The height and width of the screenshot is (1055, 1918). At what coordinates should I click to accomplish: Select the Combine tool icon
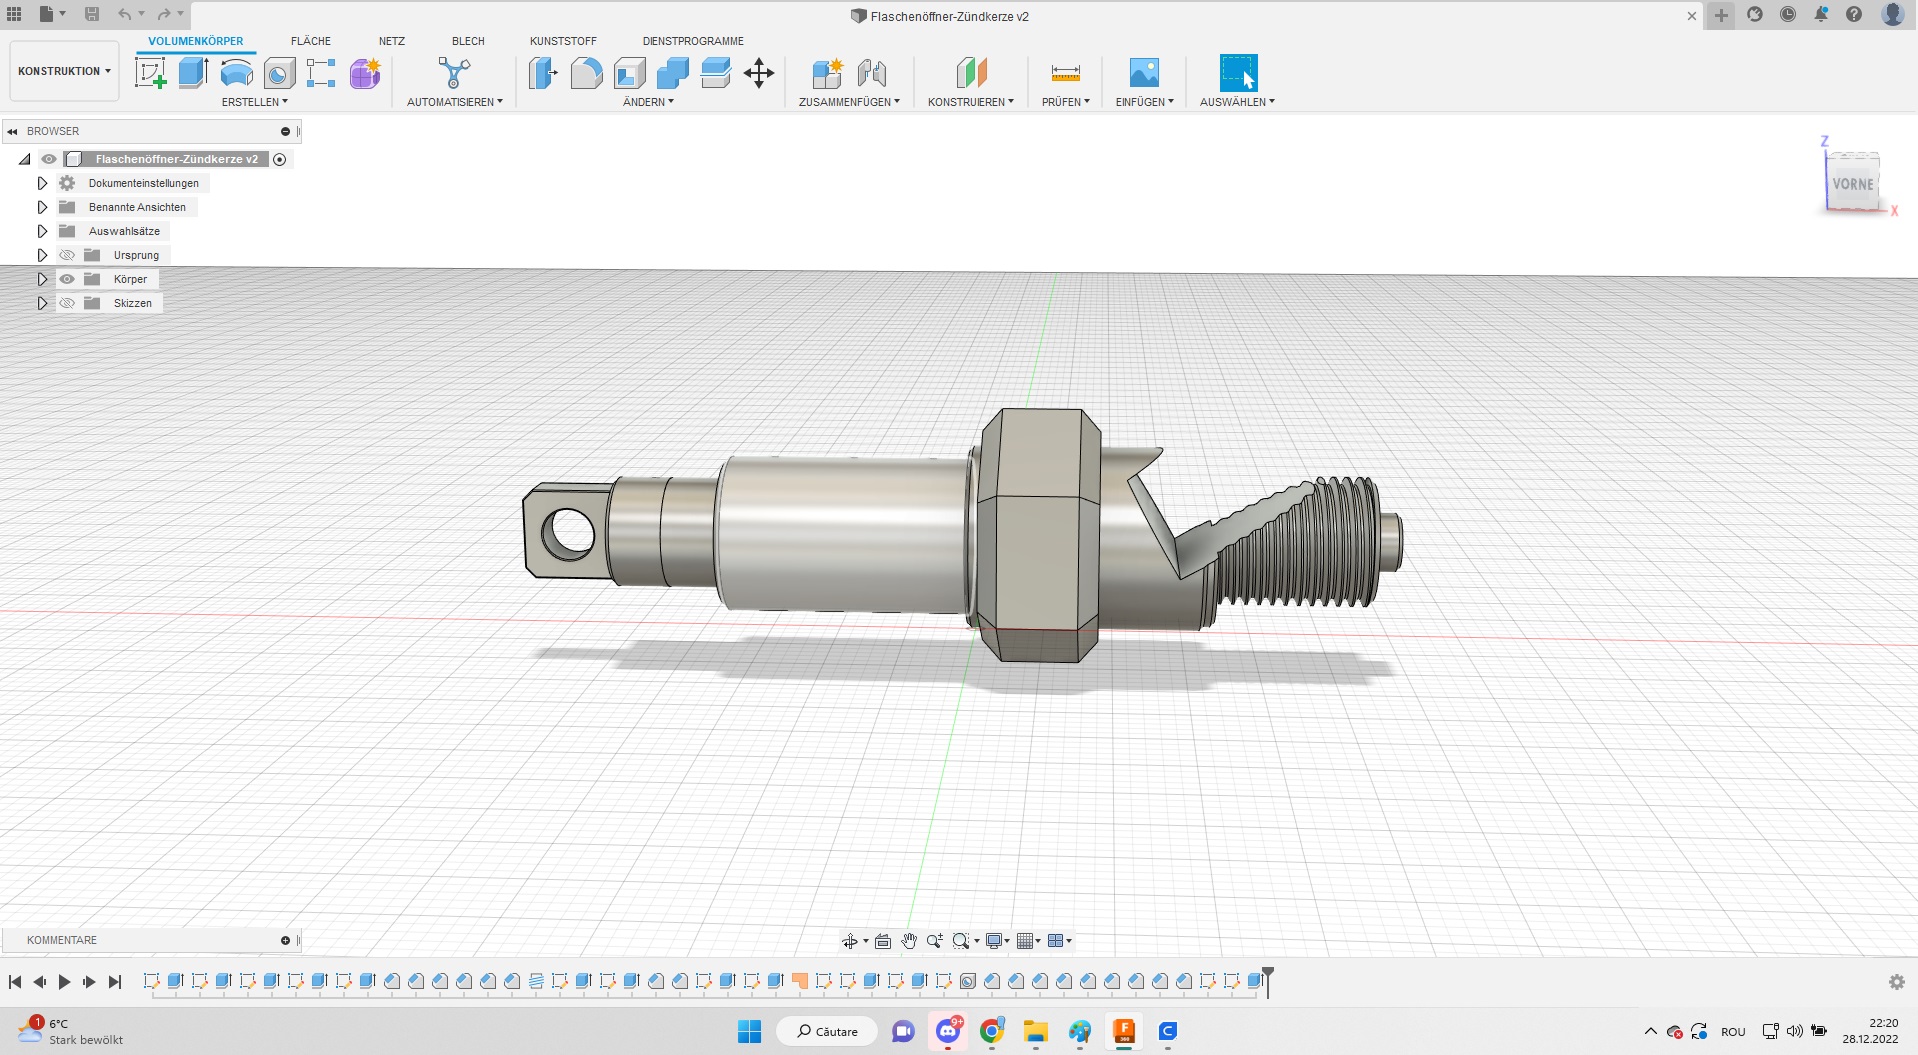coord(672,73)
